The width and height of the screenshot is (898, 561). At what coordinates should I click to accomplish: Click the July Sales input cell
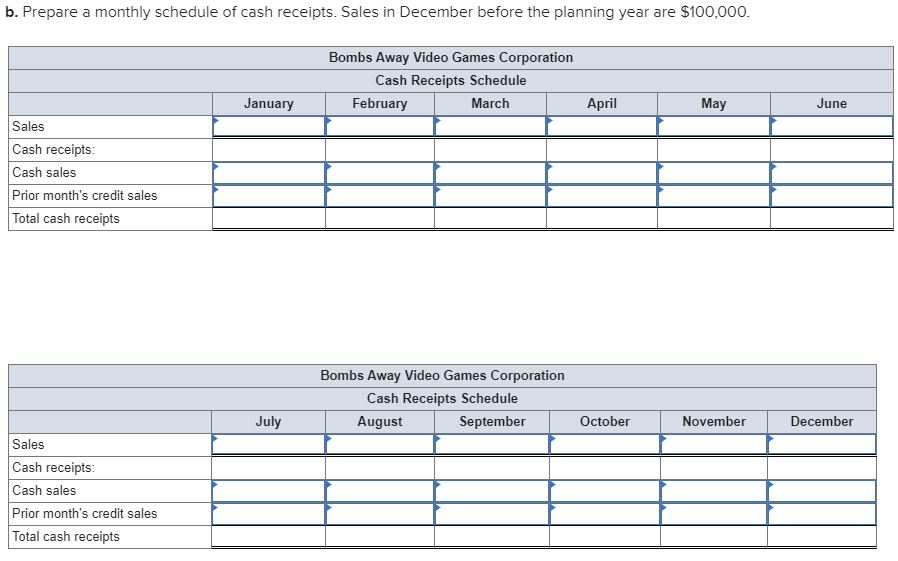(x=268, y=444)
